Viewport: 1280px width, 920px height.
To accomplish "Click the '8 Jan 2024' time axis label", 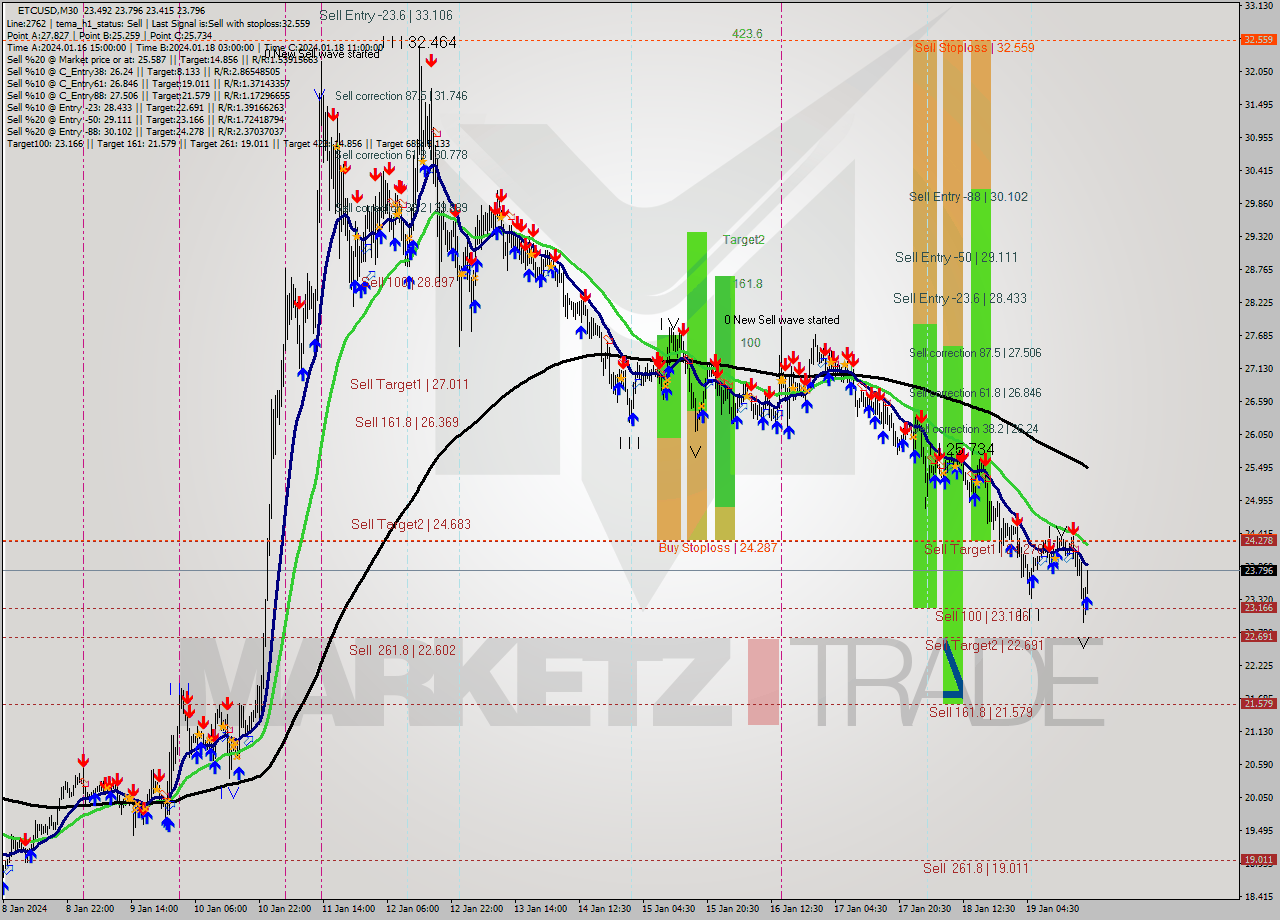I will coord(24,909).
